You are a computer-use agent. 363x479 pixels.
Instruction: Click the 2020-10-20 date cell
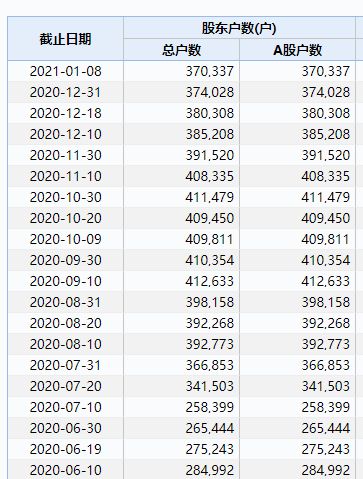tap(65, 218)
